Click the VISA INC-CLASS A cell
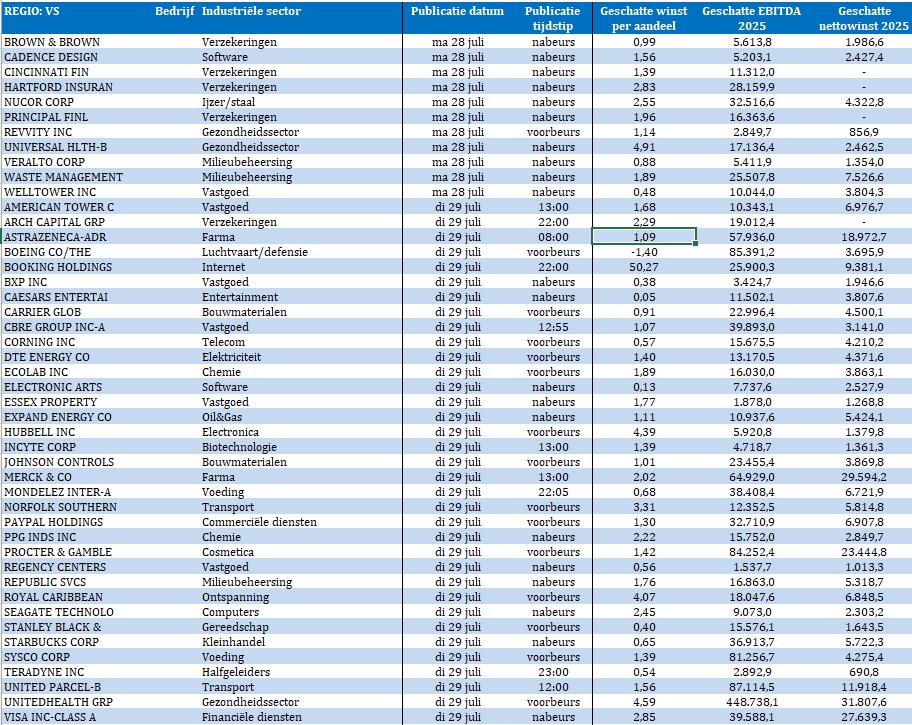This screenshot has width=912, height=725. (x=50, y=717)
